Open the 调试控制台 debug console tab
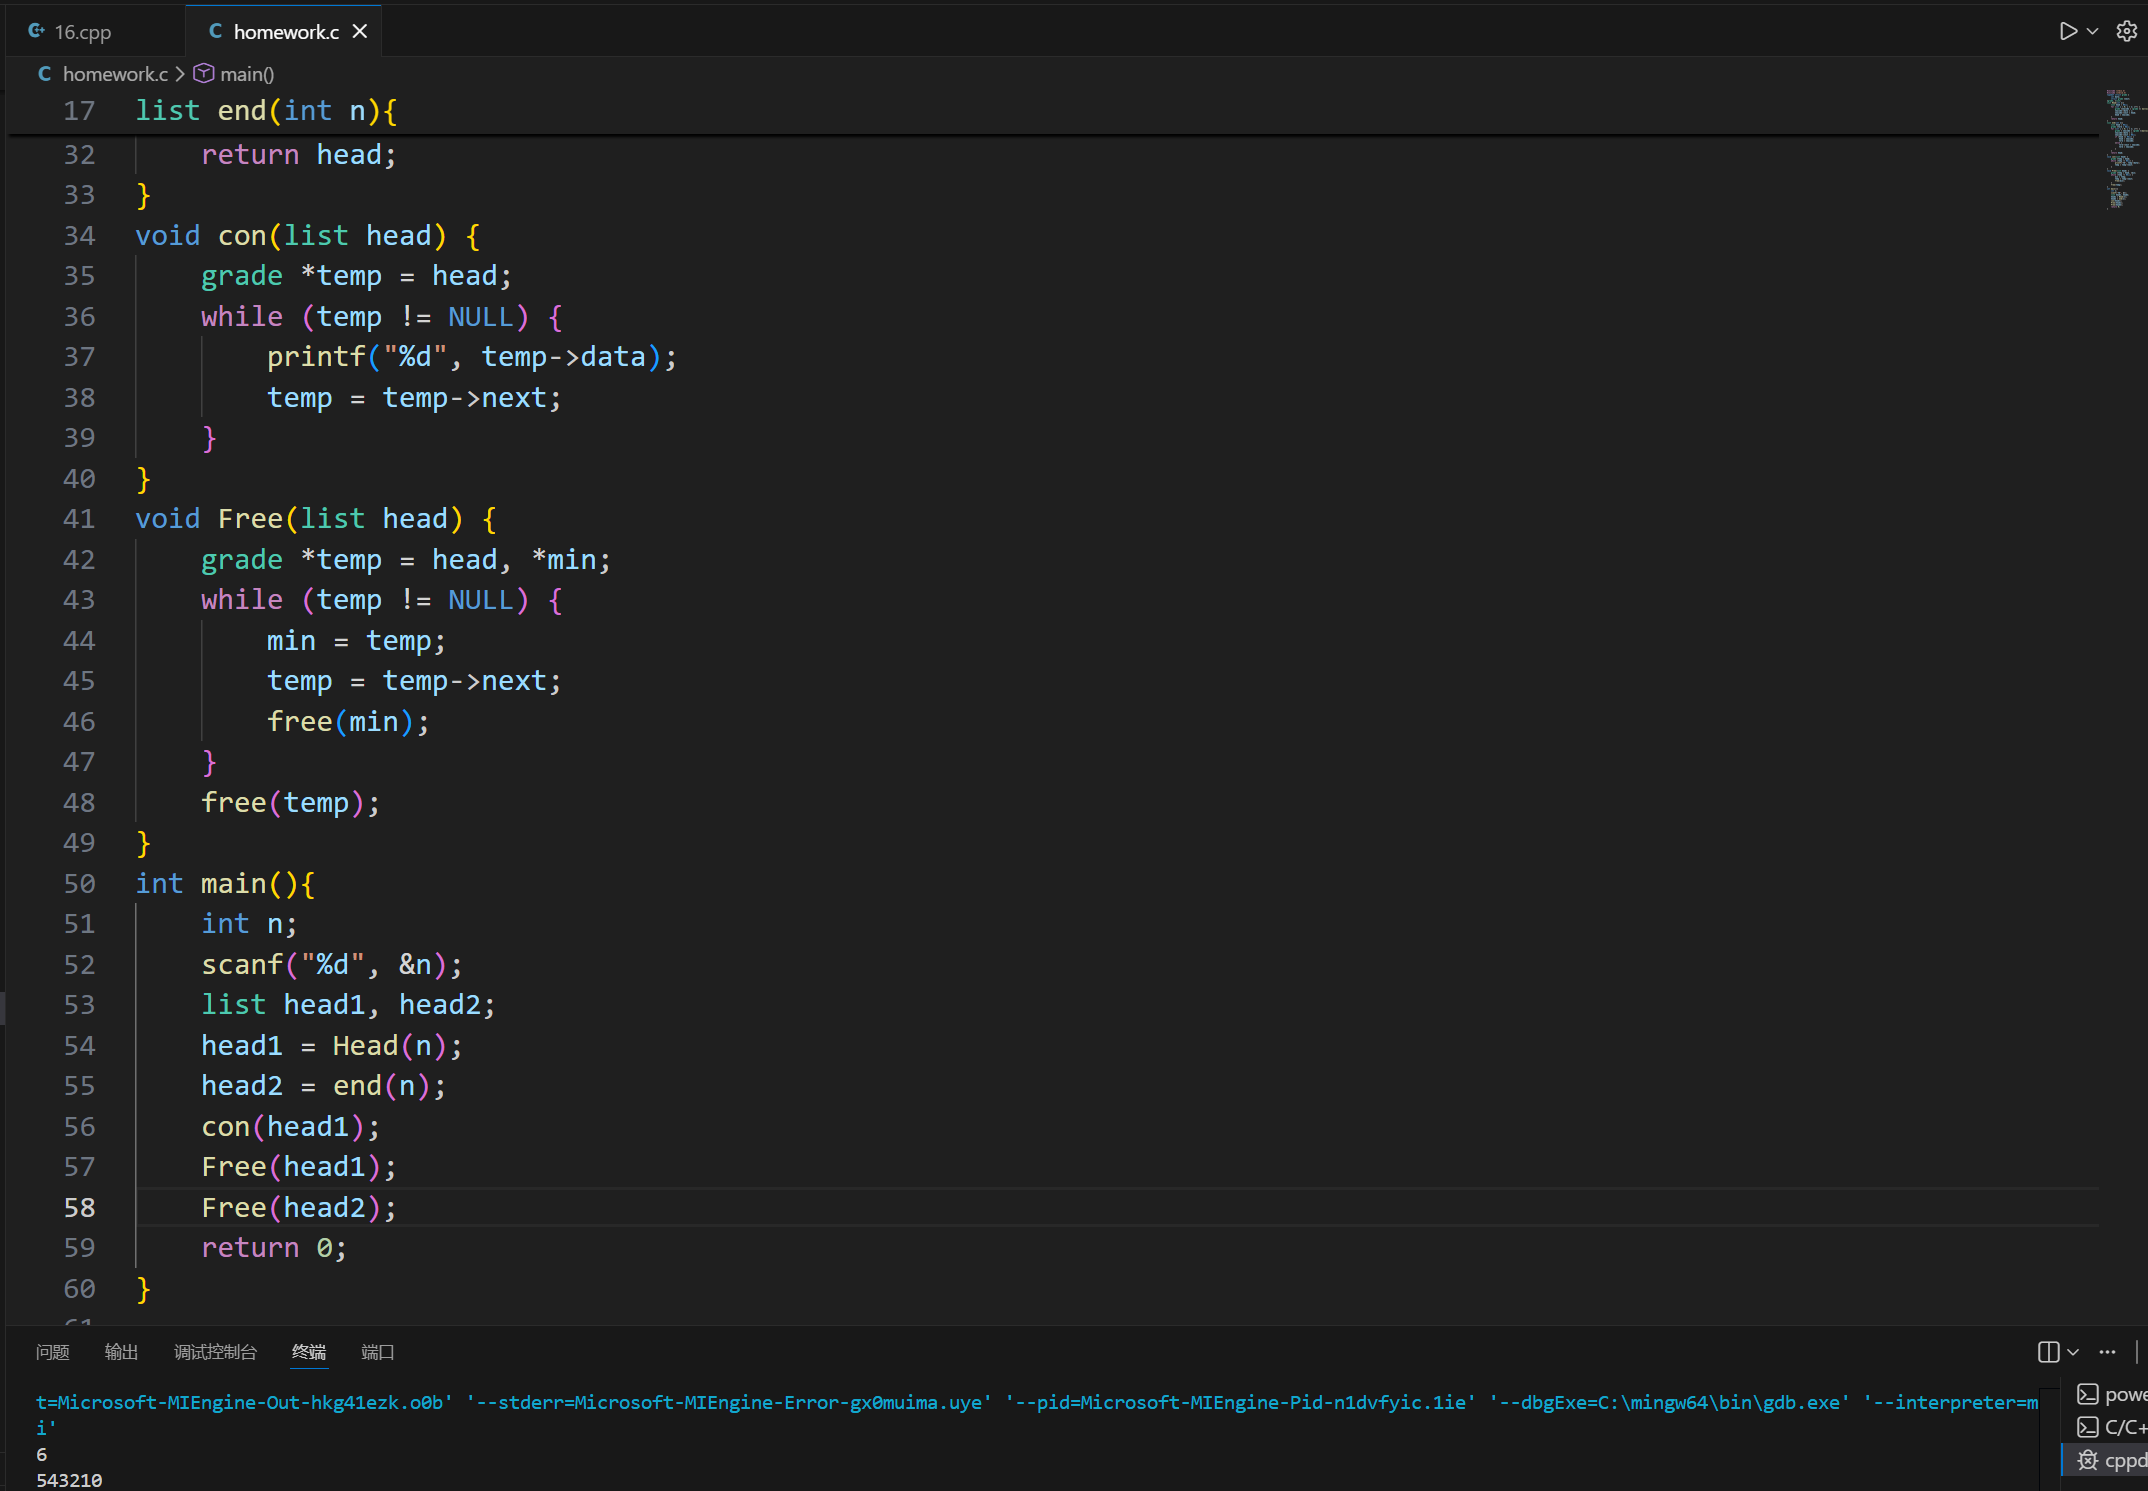Screen dimensions: 2148x1491 click(x=215, y=1352)
